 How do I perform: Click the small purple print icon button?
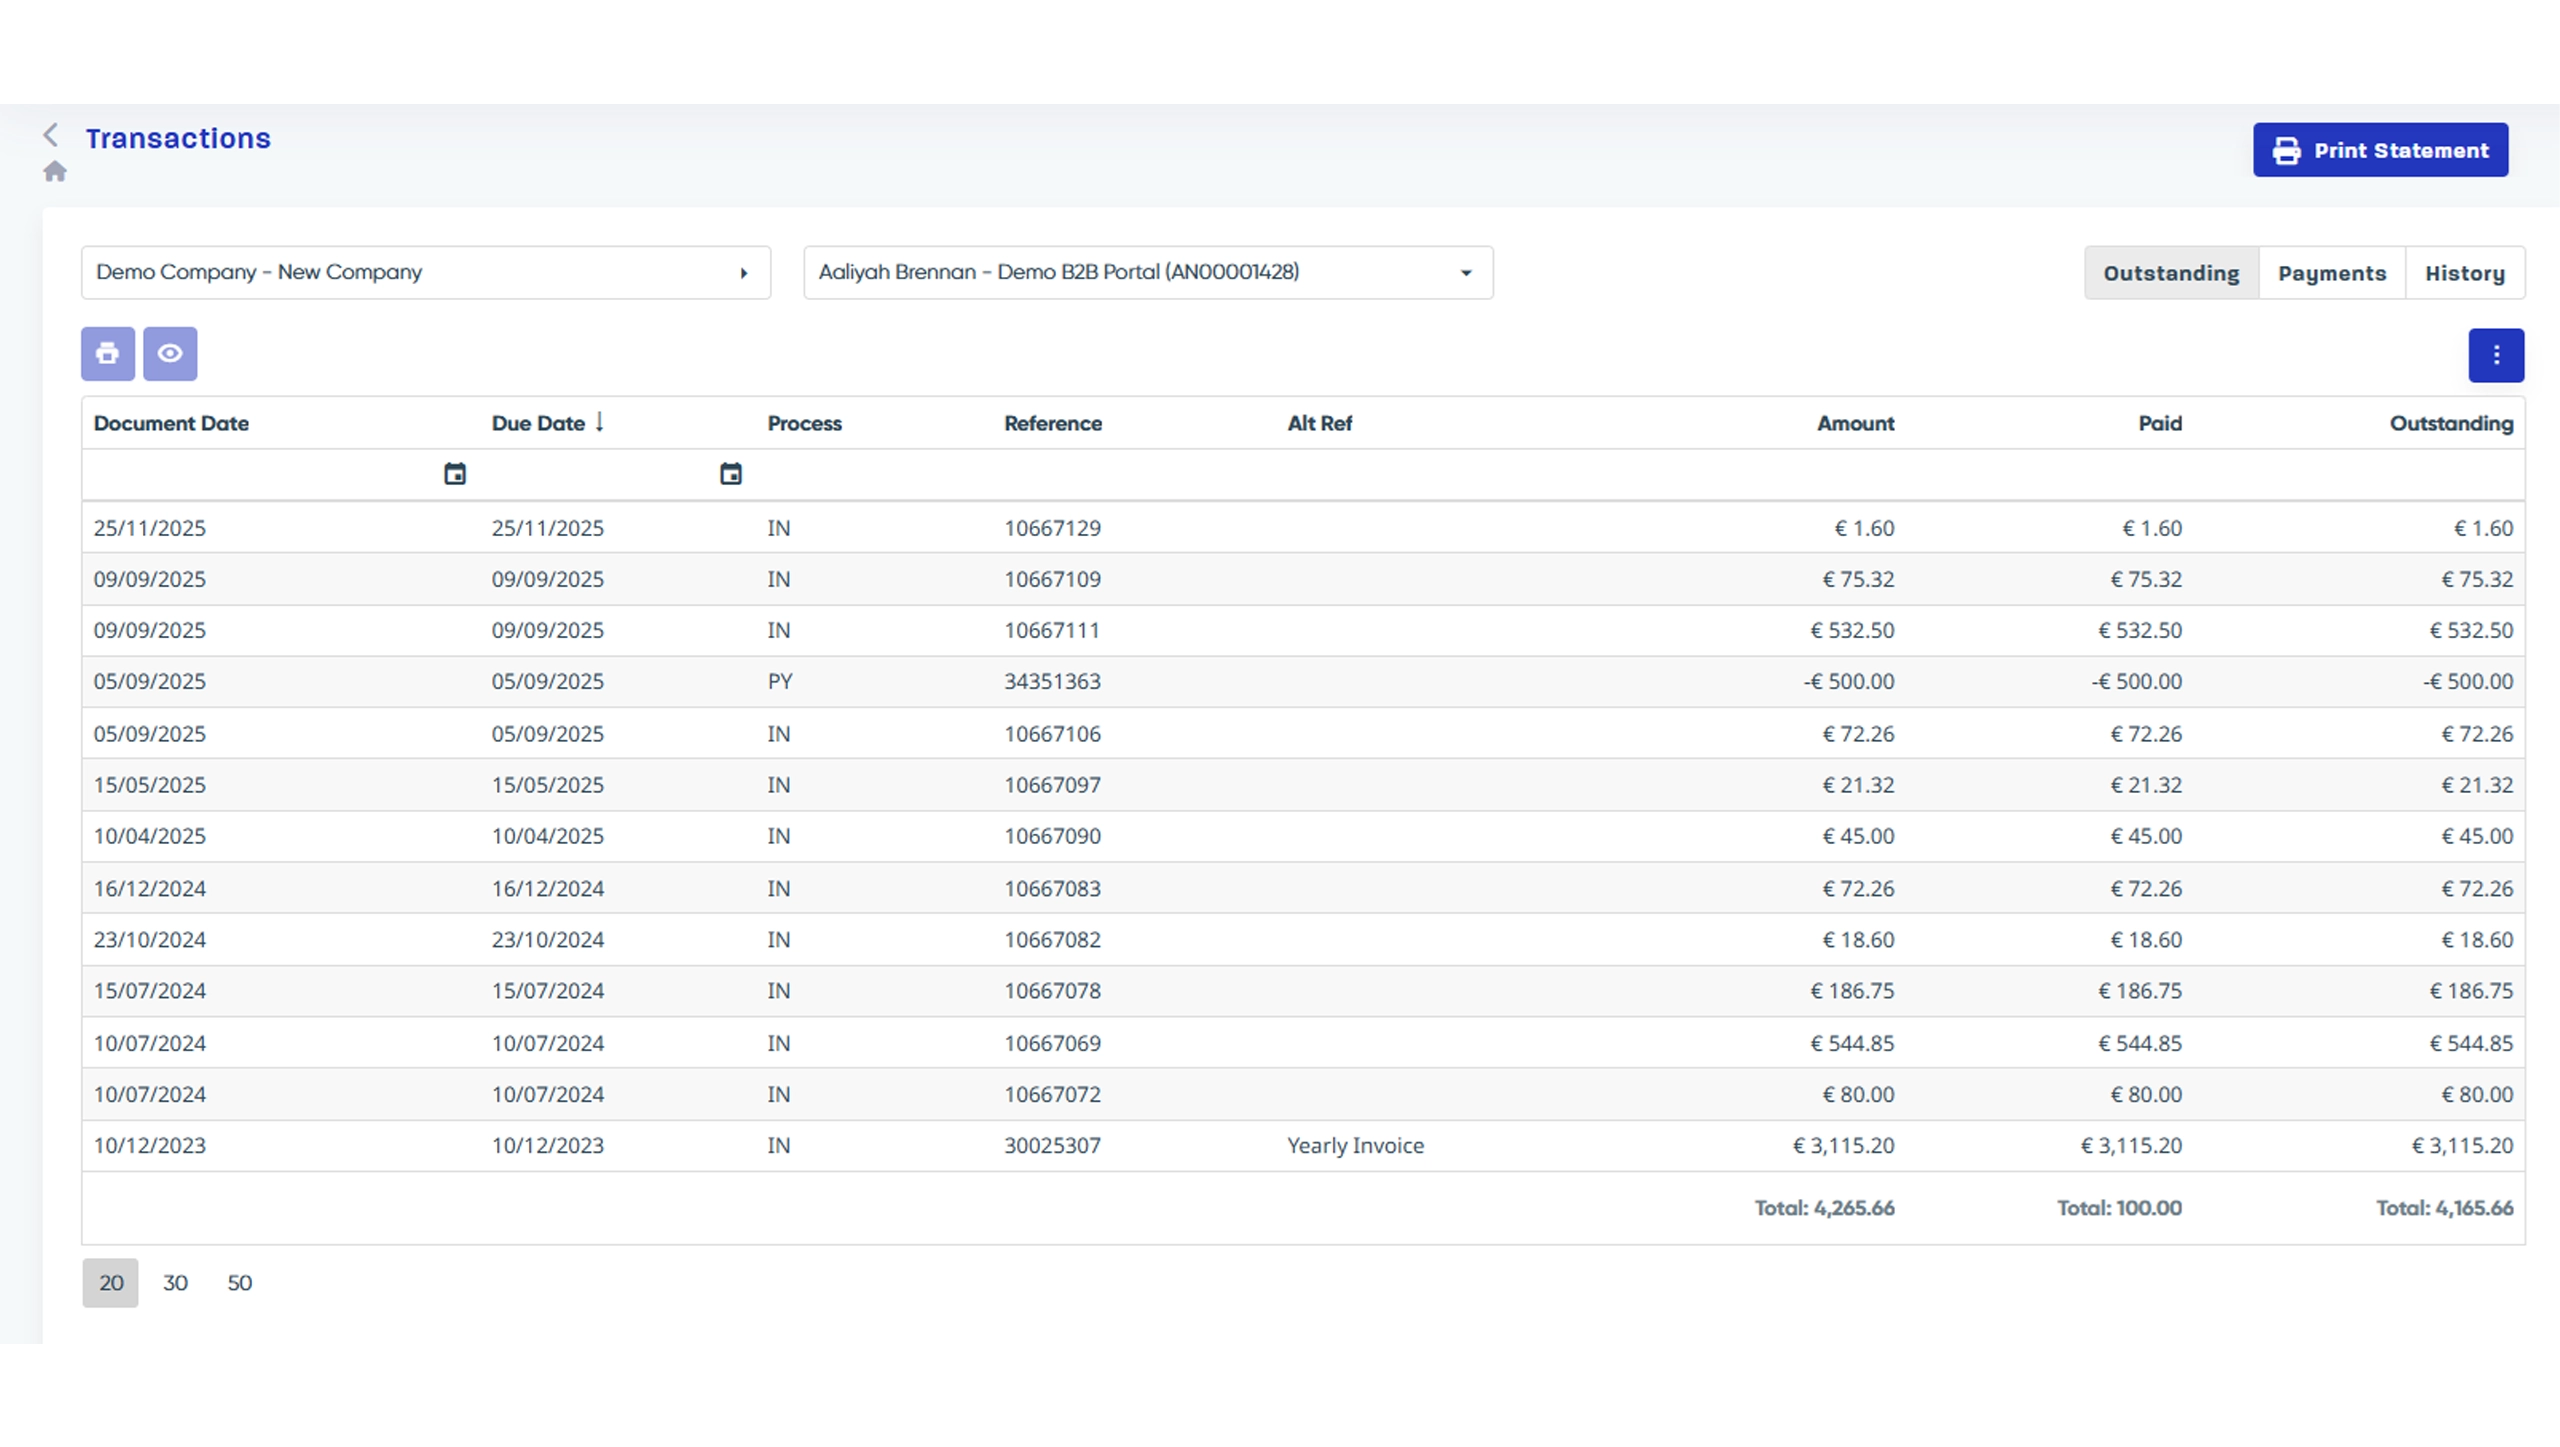pos(108,354)
